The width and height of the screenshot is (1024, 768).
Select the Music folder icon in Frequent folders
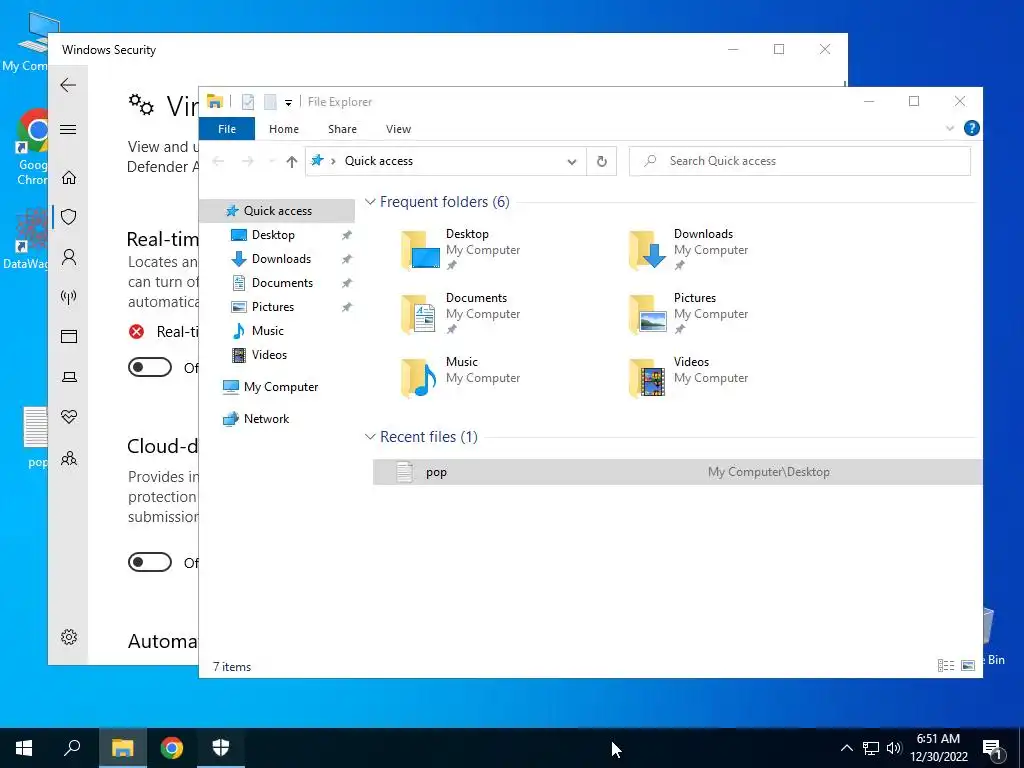coord(419,378)
